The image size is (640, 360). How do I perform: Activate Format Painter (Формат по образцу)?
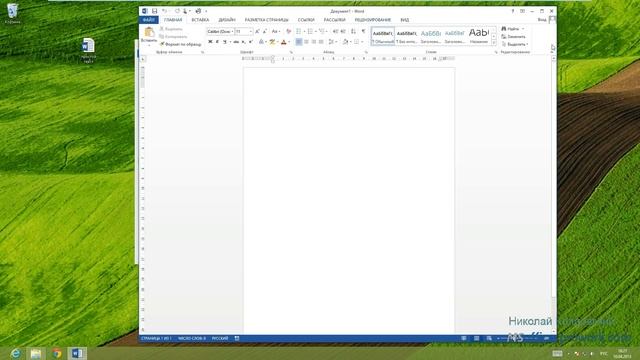(x=180, y=44)
